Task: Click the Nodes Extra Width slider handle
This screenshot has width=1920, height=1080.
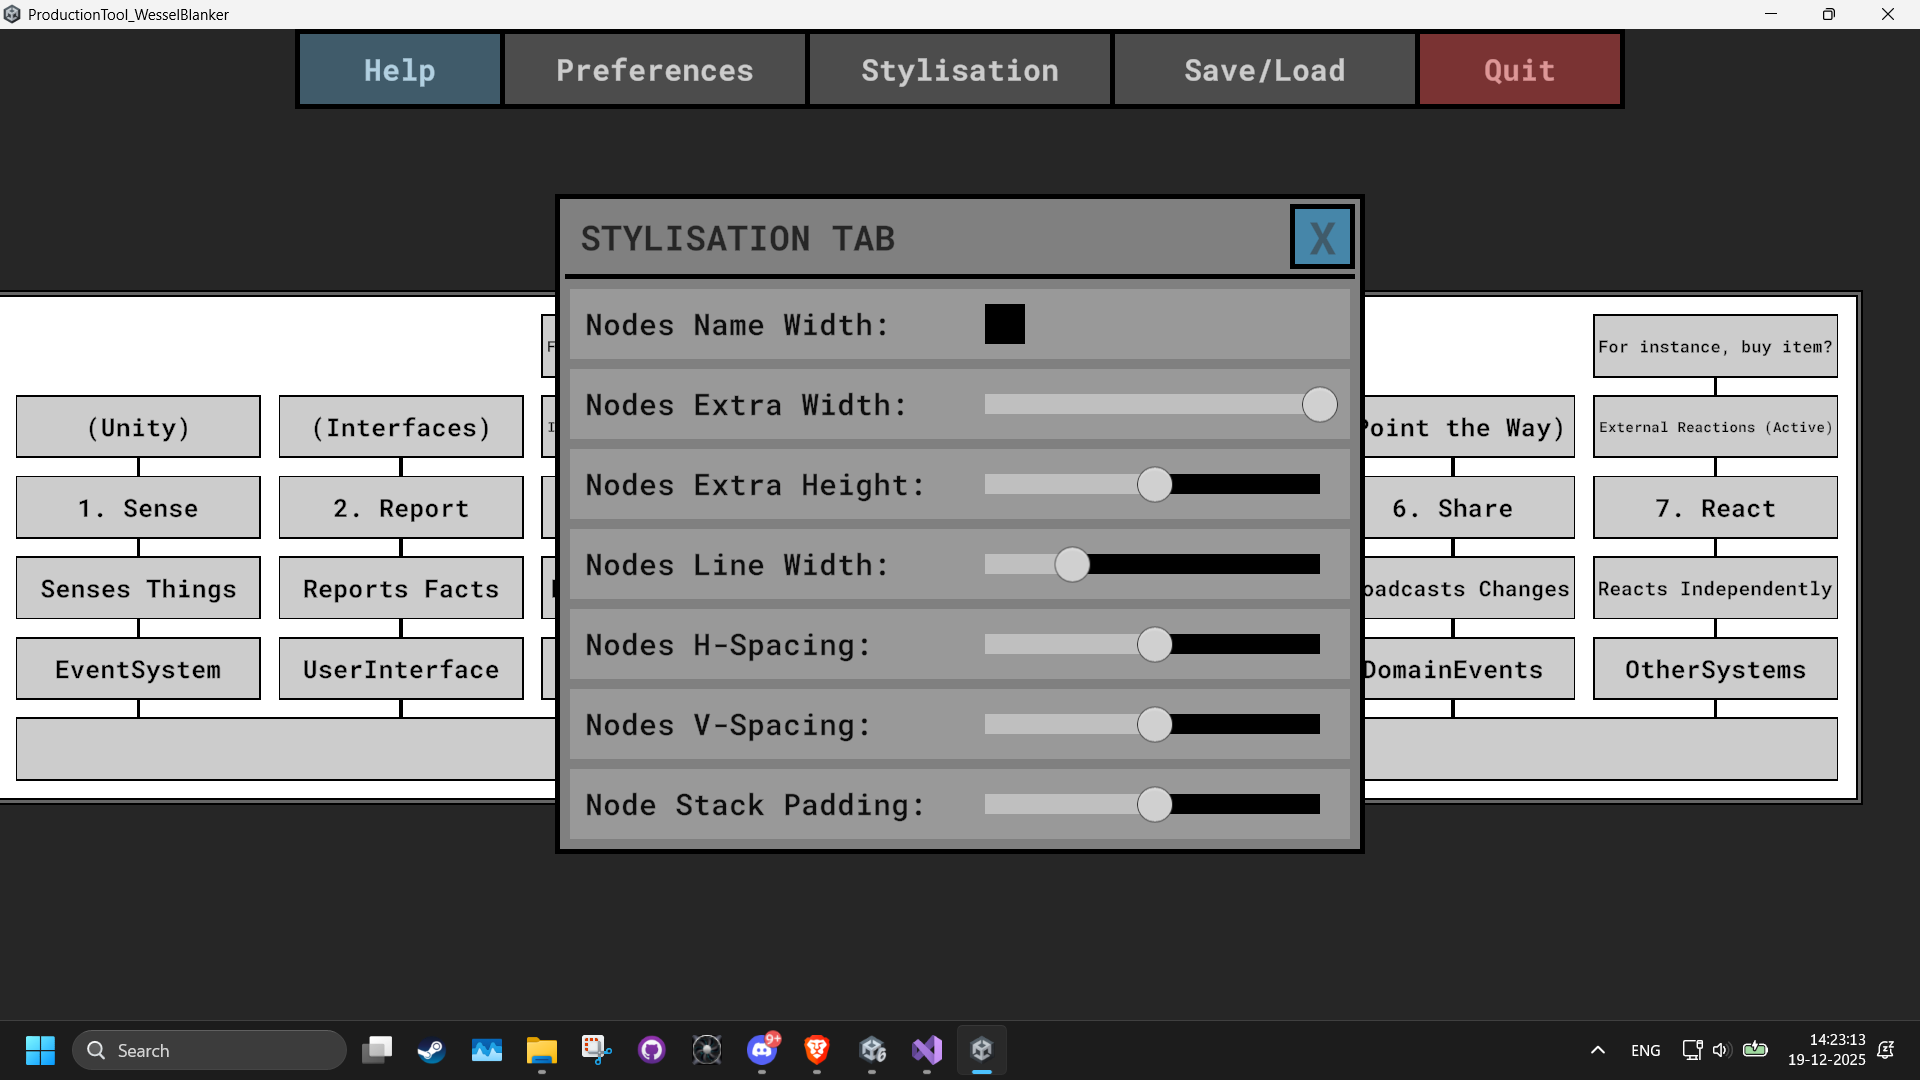Action: (x=1319, y=405)
